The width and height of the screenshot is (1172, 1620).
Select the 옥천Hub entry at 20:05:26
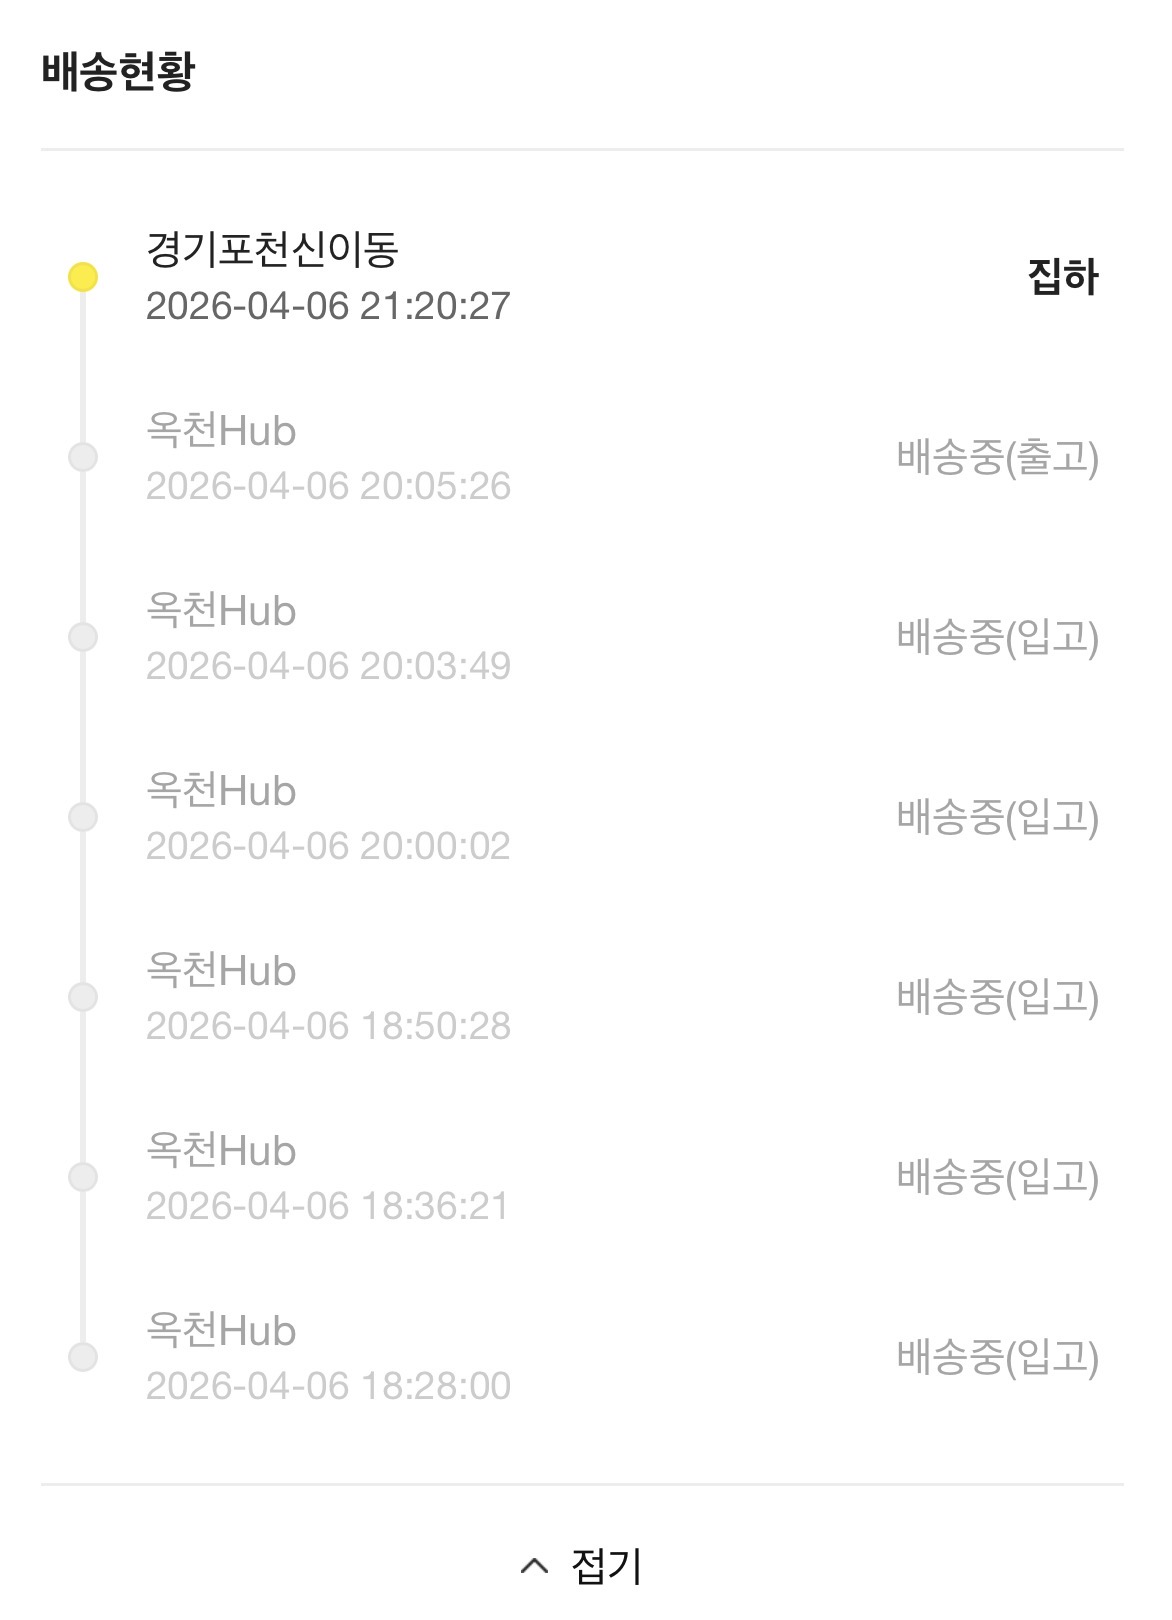pyautogui.click(x=221, y=431)
